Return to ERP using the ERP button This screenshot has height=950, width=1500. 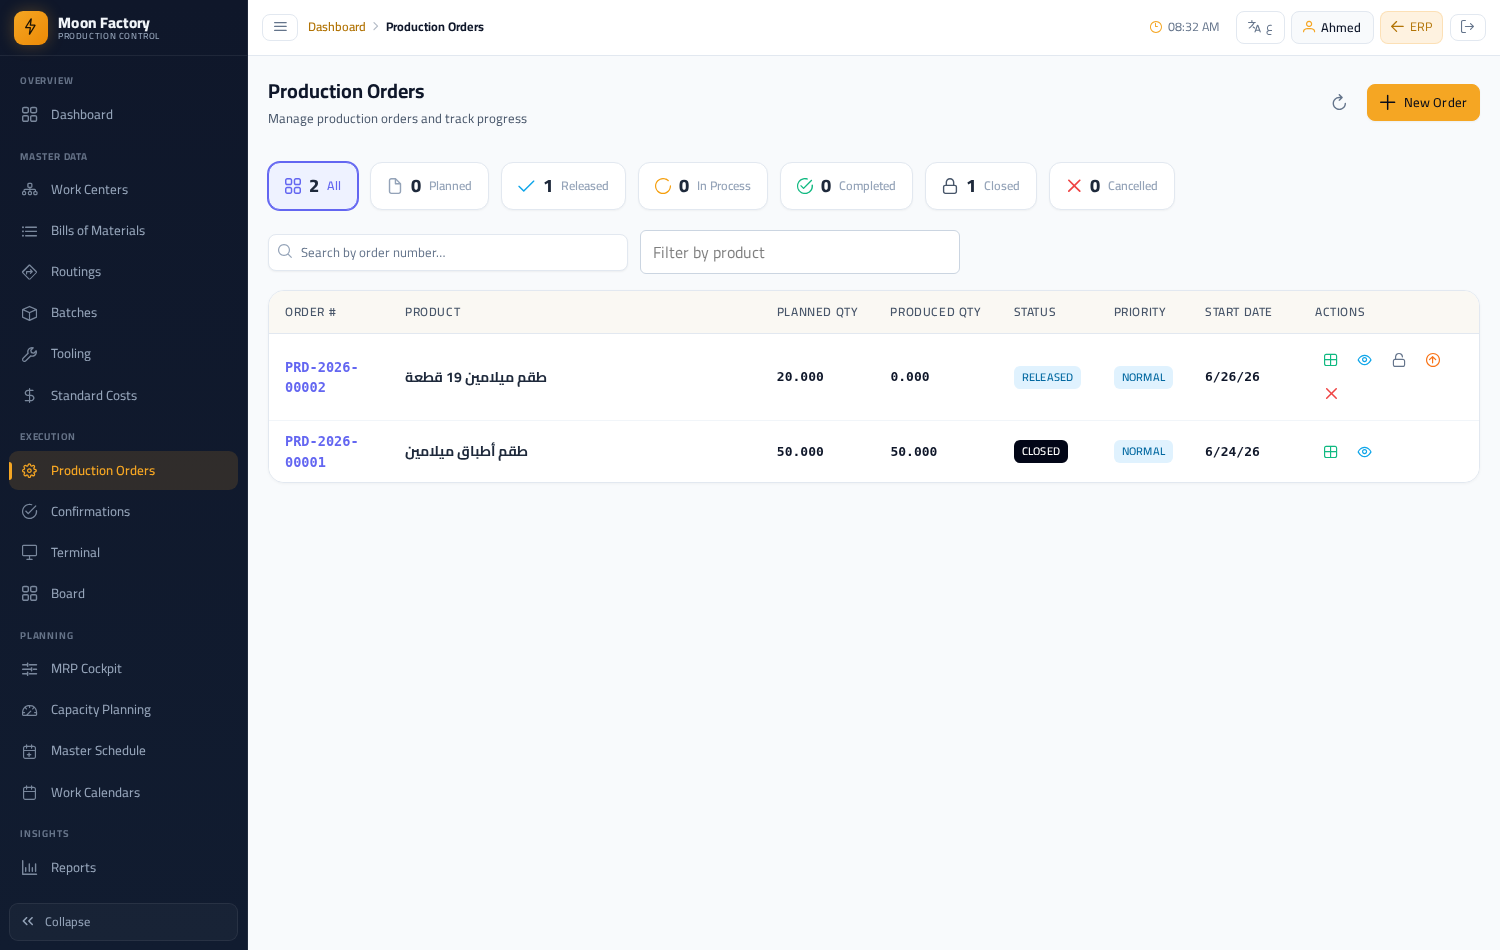point(1411,27)
